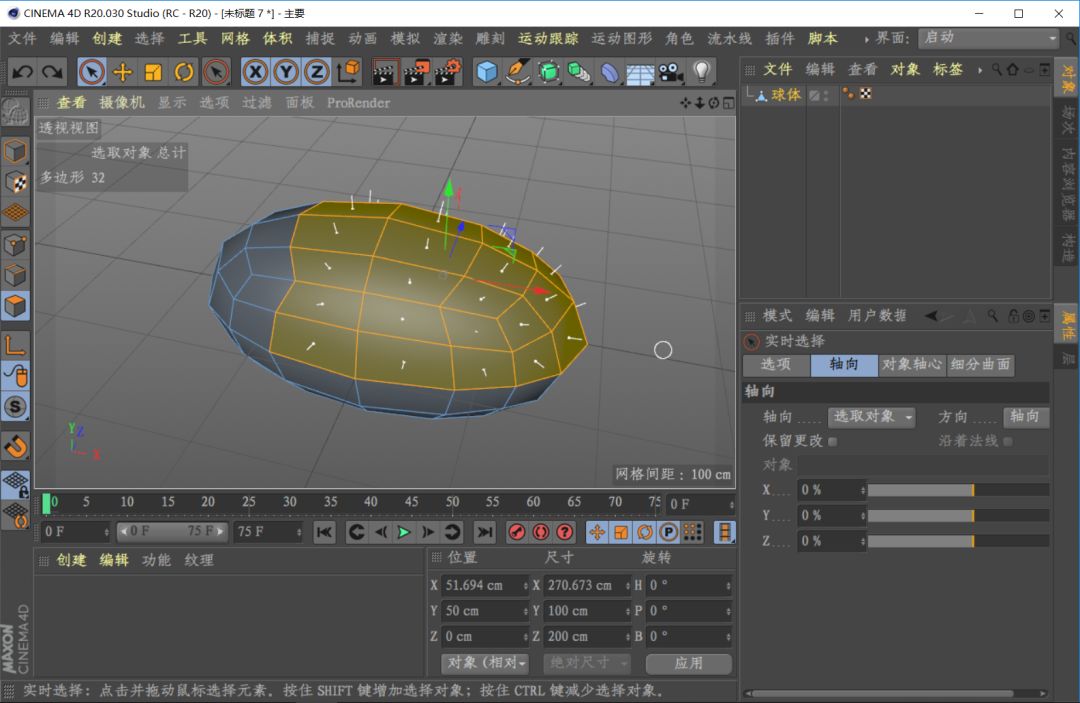Image resolution: width=1080 pixels, height=703 pixels.
Task: Click the 应用 button
Action: click(688, 663)
